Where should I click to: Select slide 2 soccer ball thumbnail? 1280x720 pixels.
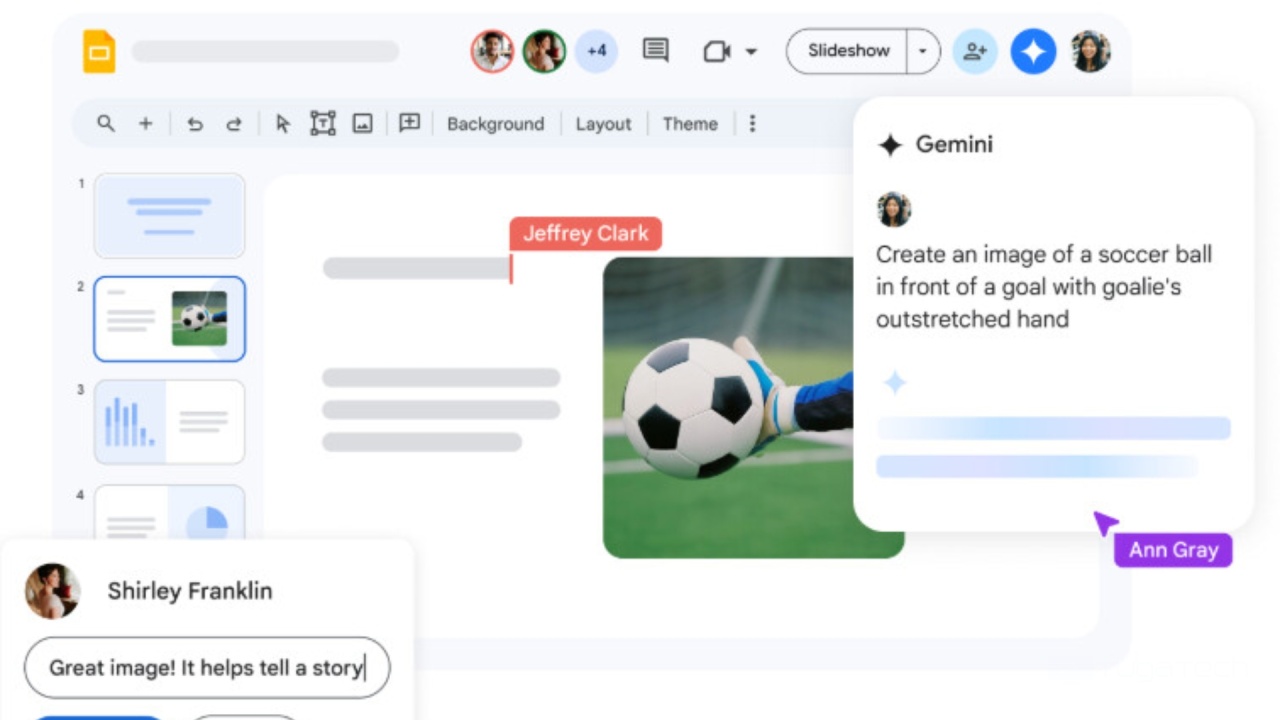click(x=169, y=319)
